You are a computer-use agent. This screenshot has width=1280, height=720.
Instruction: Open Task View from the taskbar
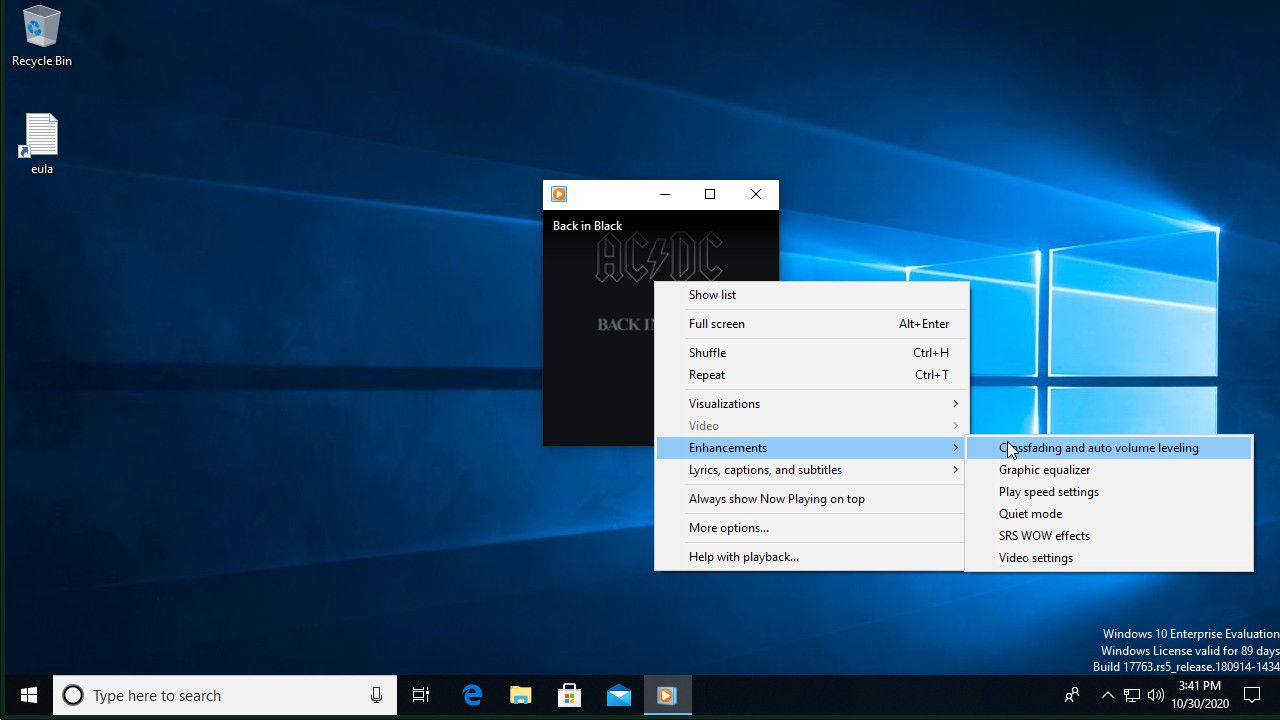coord(421,695)
